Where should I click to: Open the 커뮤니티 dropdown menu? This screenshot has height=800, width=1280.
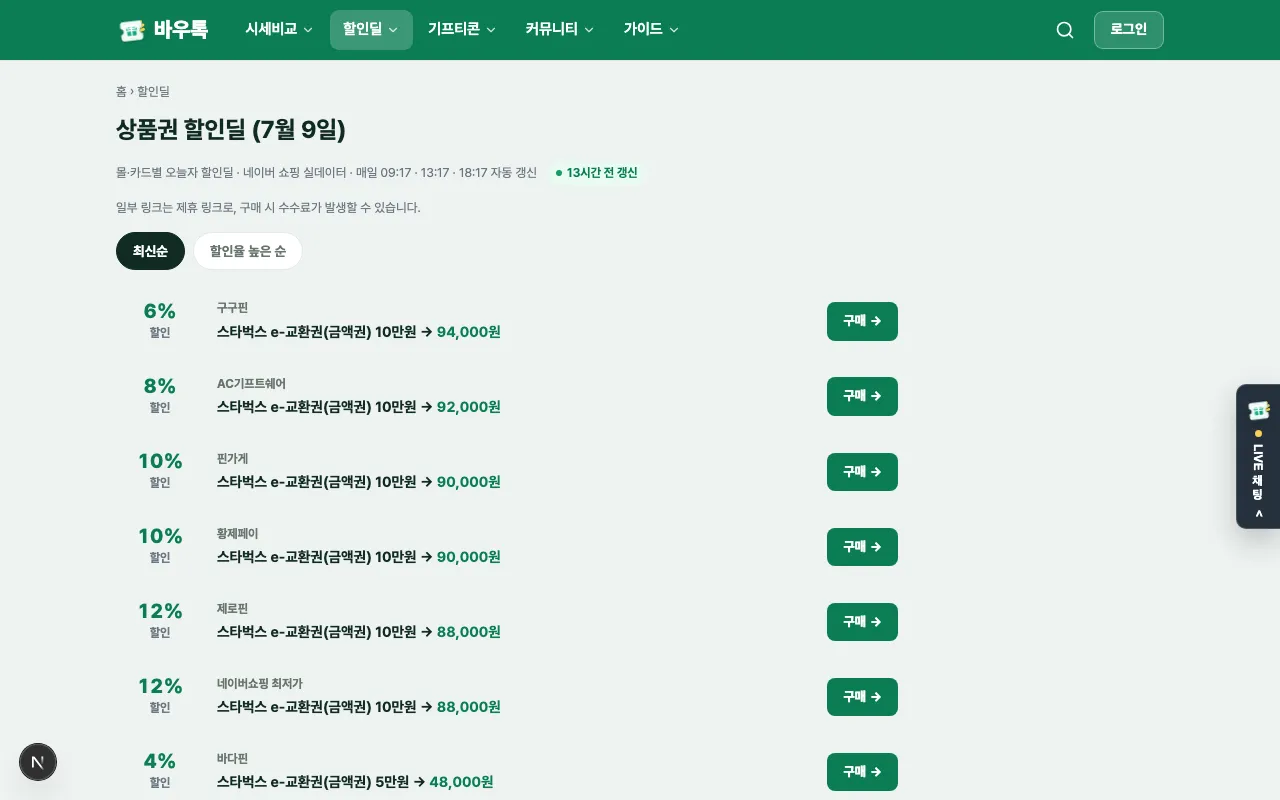click(x=559, y=30)
